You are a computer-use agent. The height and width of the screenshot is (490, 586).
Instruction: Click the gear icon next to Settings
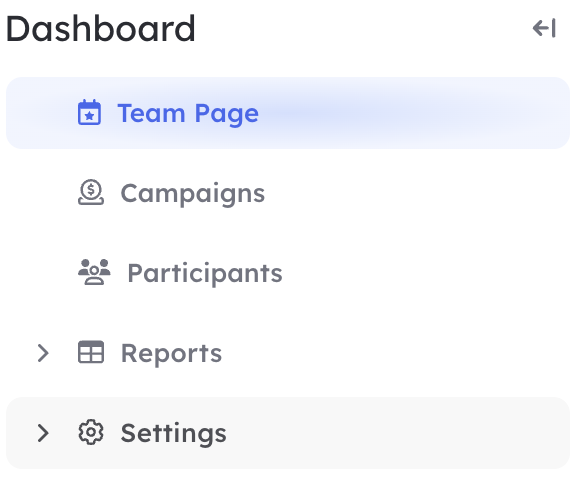91,432
